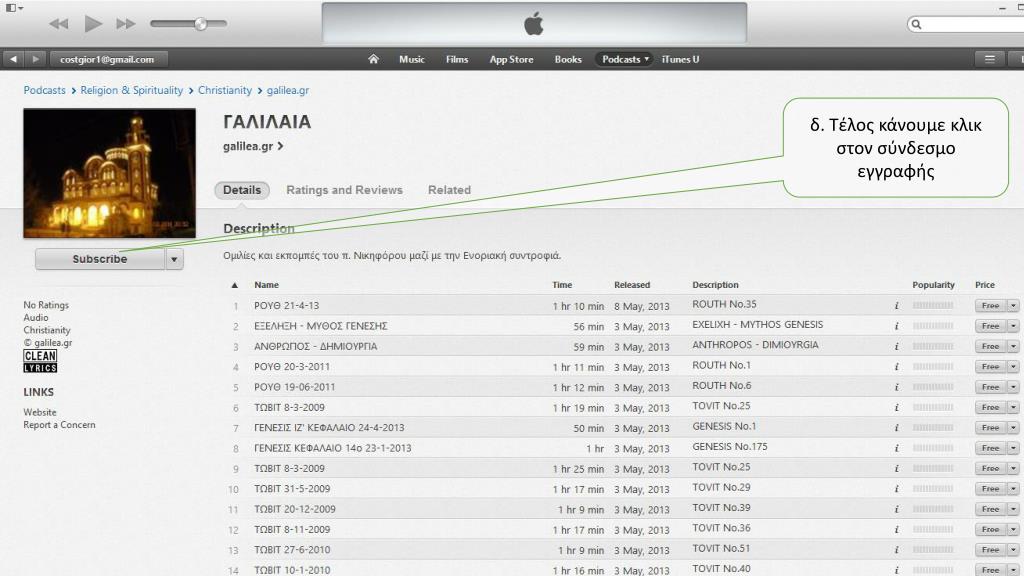This screenshot has width=1024, height=576.
Task: Open Free dropdown arrow for ΤΩΒΙΤ 31-5-2009
Action: (x=1013, y=488)
